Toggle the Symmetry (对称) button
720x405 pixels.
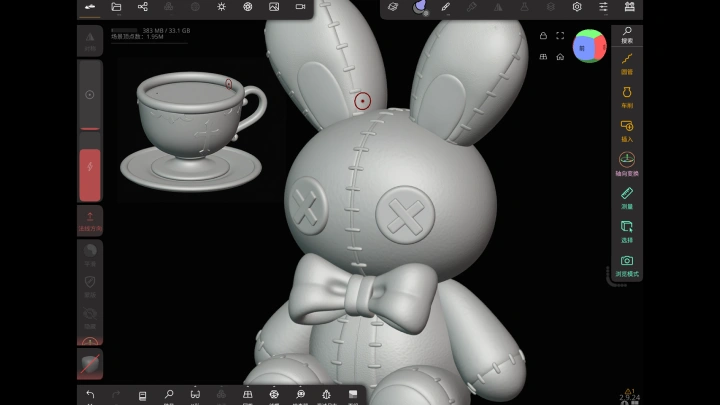tap(90, 41)
